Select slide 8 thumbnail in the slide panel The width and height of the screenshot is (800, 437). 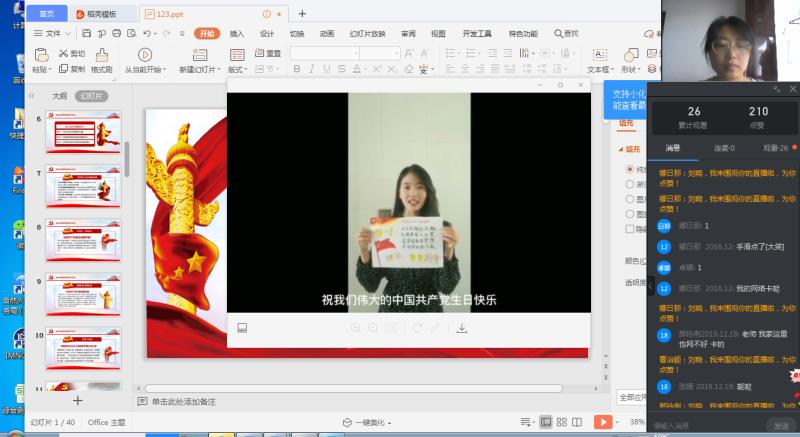point(83,241)
